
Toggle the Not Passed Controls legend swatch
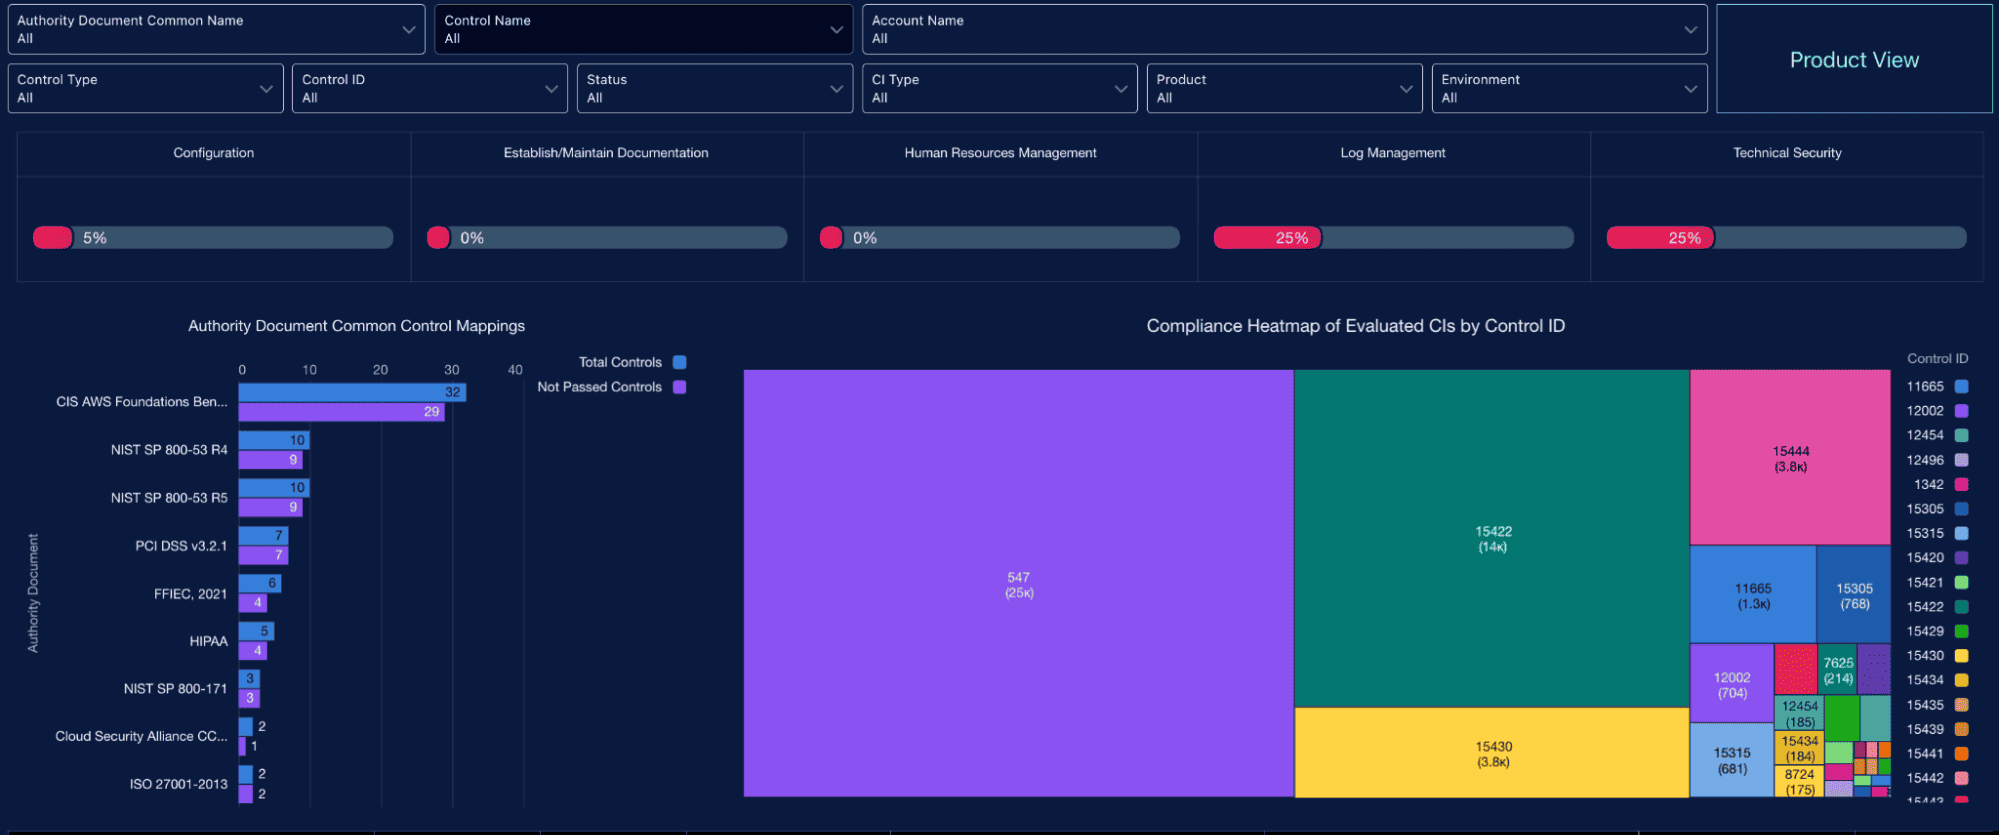(x=680, y=387)
